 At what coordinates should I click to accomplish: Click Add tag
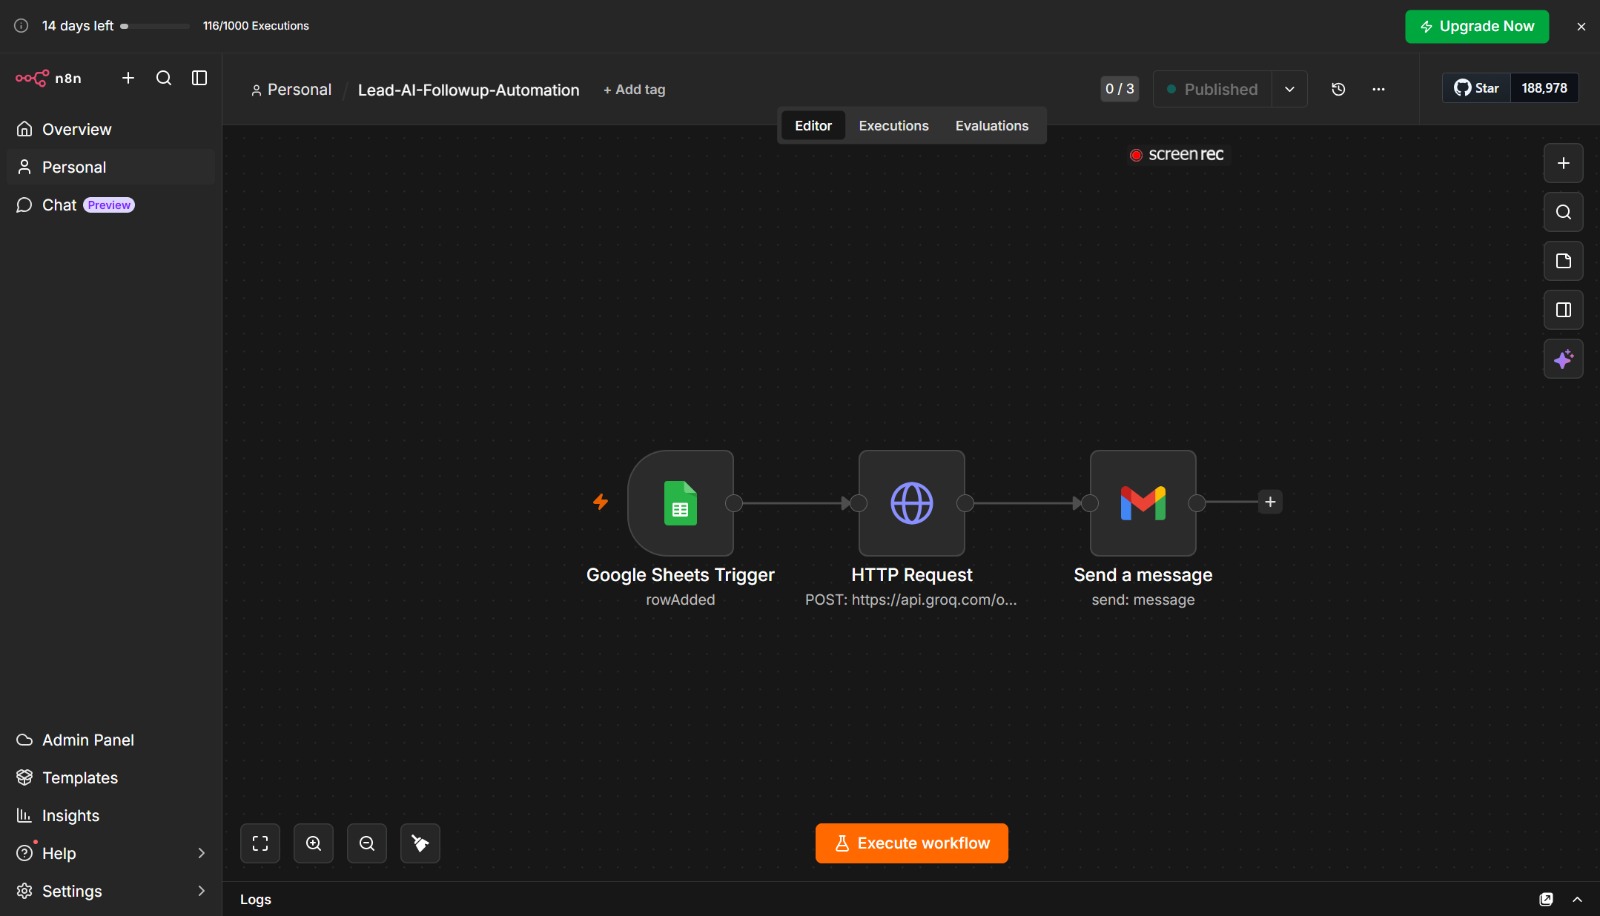click(x=634, y=90)
